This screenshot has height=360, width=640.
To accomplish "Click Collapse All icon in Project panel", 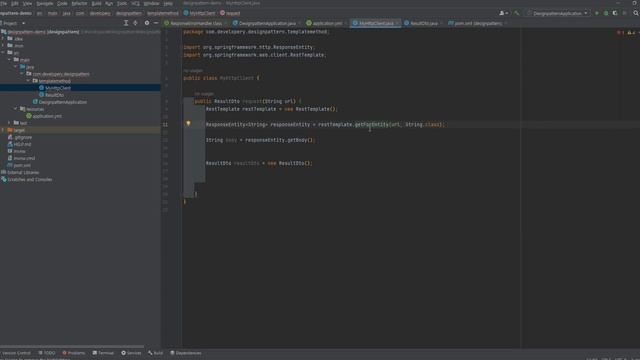I will pyautogui.click(x=136, y=23).
